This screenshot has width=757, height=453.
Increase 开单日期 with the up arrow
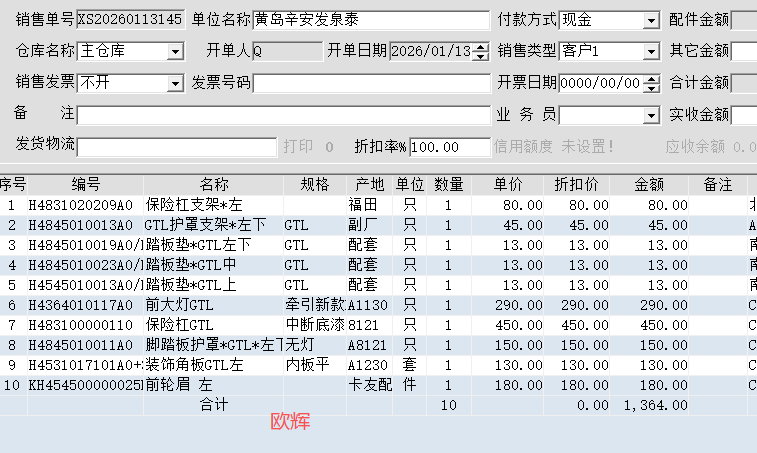click(x=481, y=47)
